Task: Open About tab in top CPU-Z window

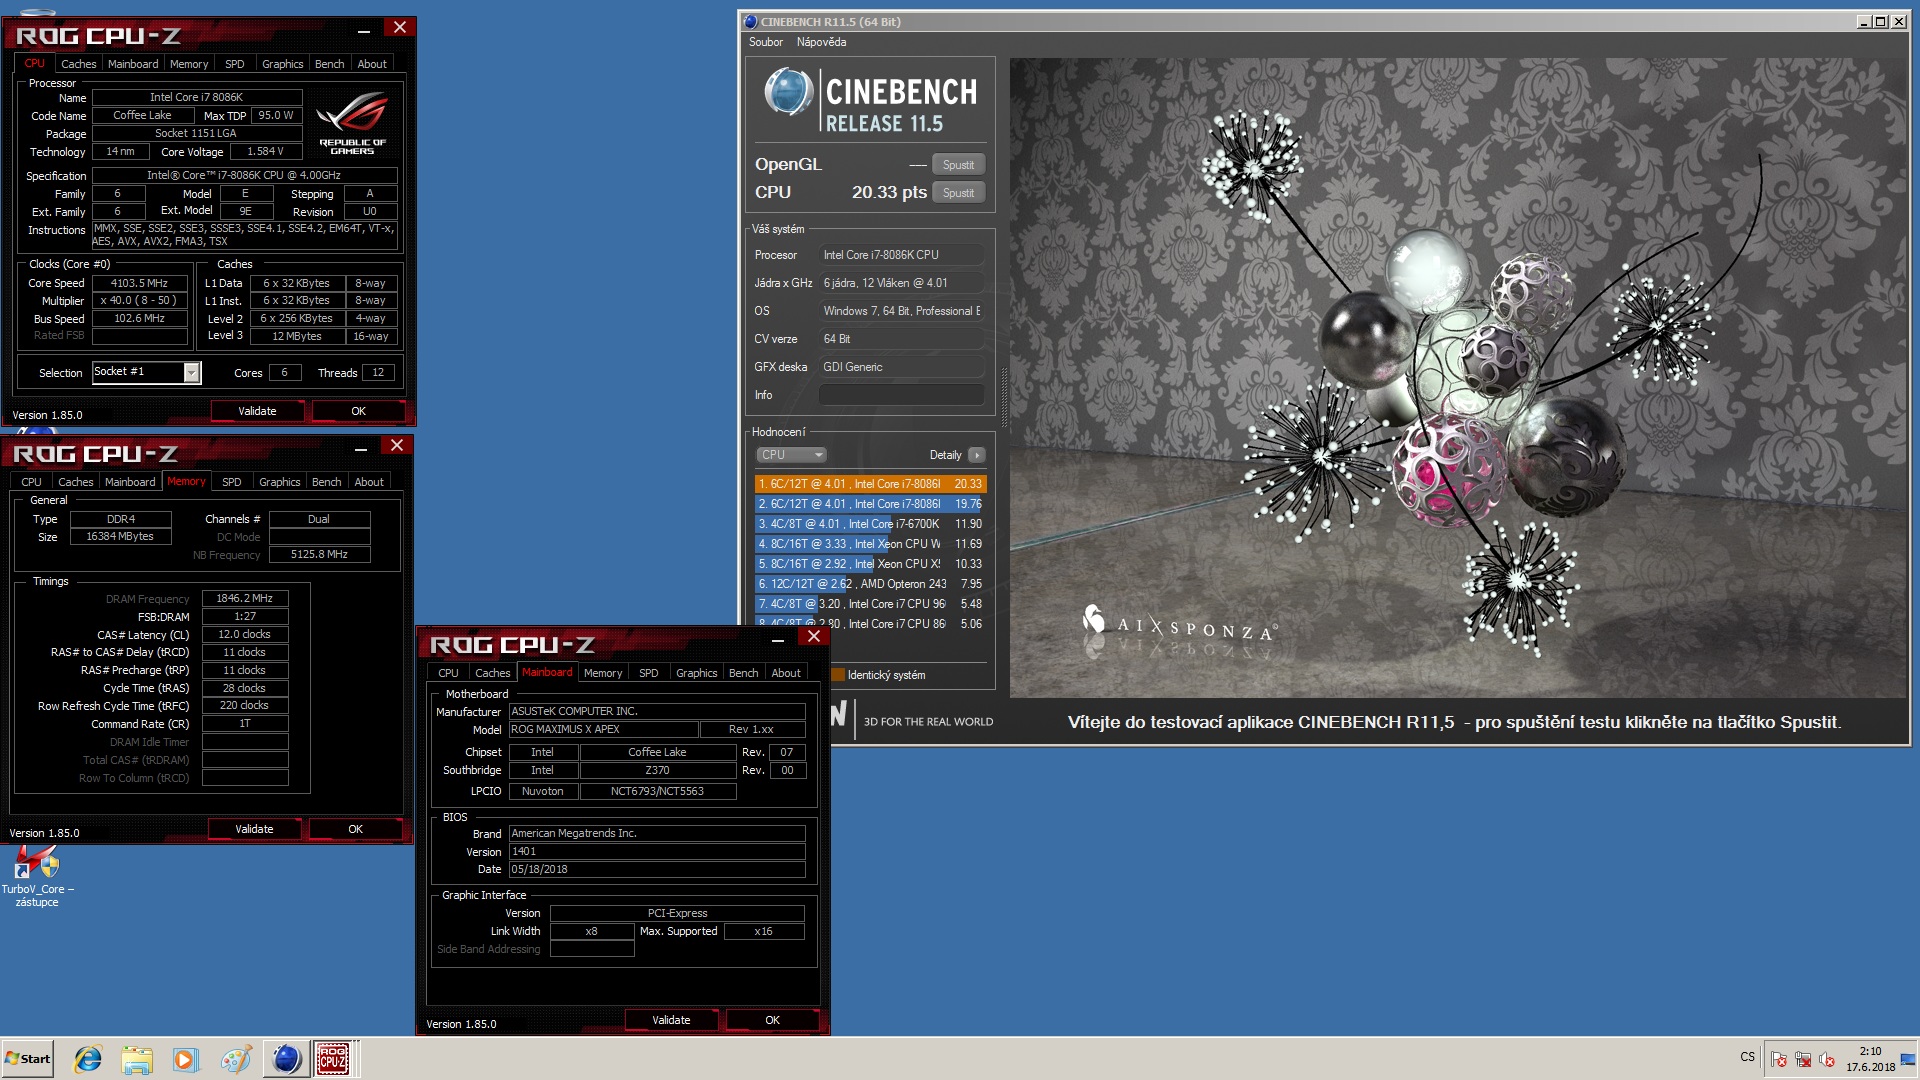Action: 372,64
